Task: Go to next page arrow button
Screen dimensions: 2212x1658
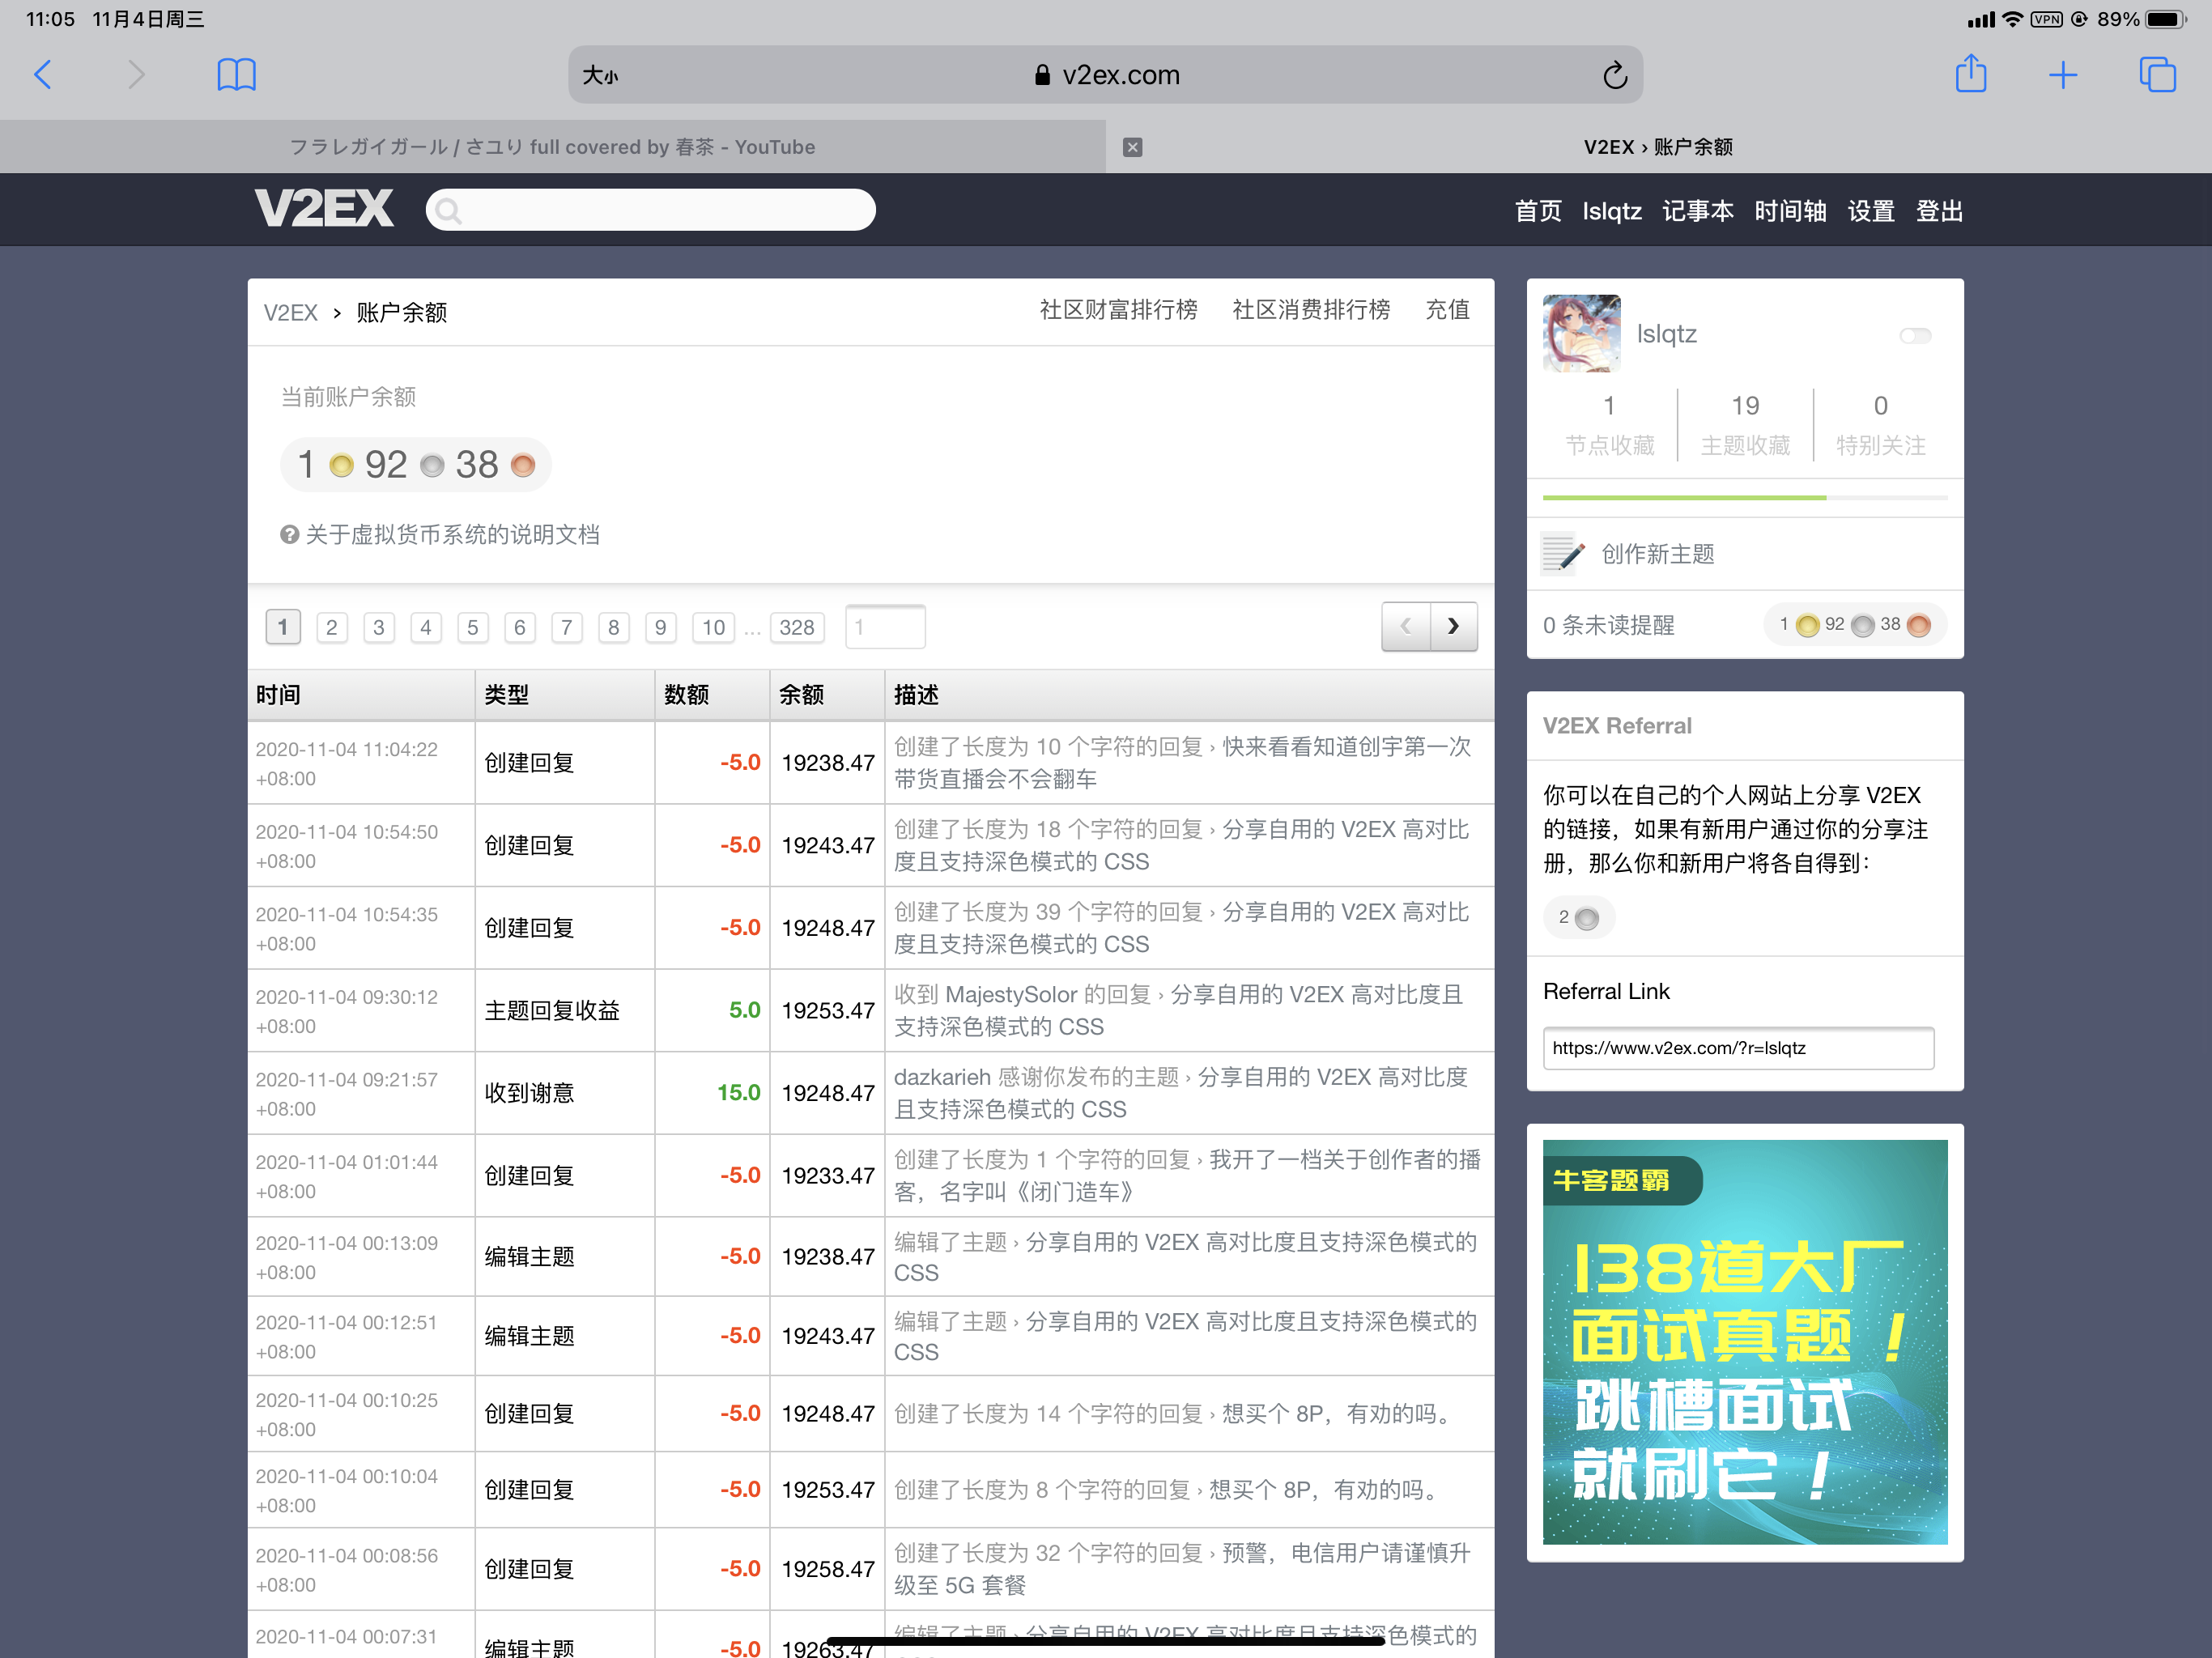Action: pyautogui.click(x=1453, y=627)
